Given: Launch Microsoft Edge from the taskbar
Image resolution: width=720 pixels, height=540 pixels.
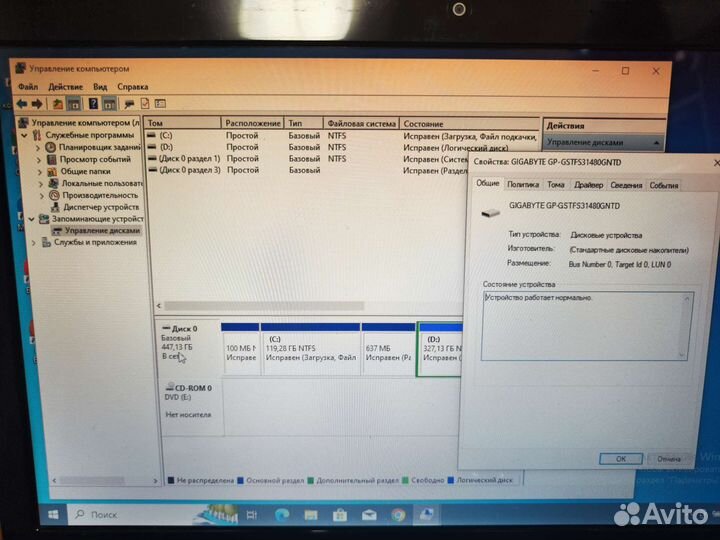Looking at the screenshot, I should (x=281, y=515).
